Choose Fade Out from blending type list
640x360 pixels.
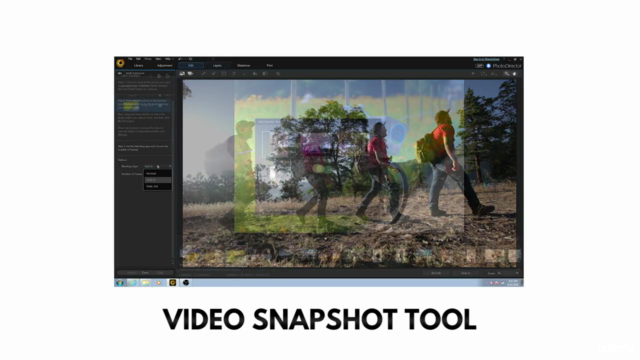point(158,187)
